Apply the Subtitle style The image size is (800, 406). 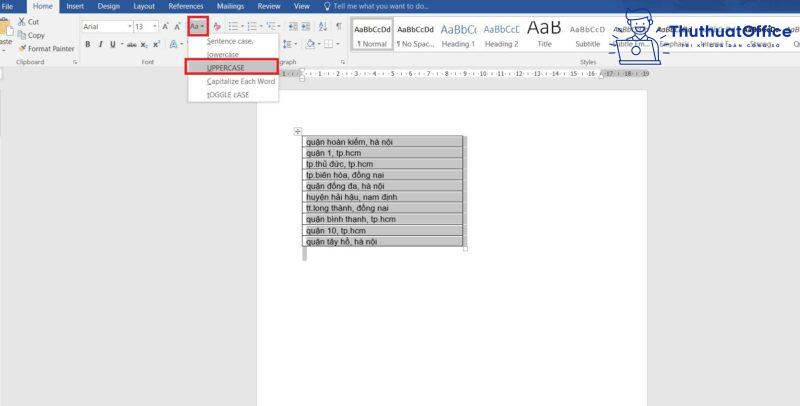tap(587, 35)
